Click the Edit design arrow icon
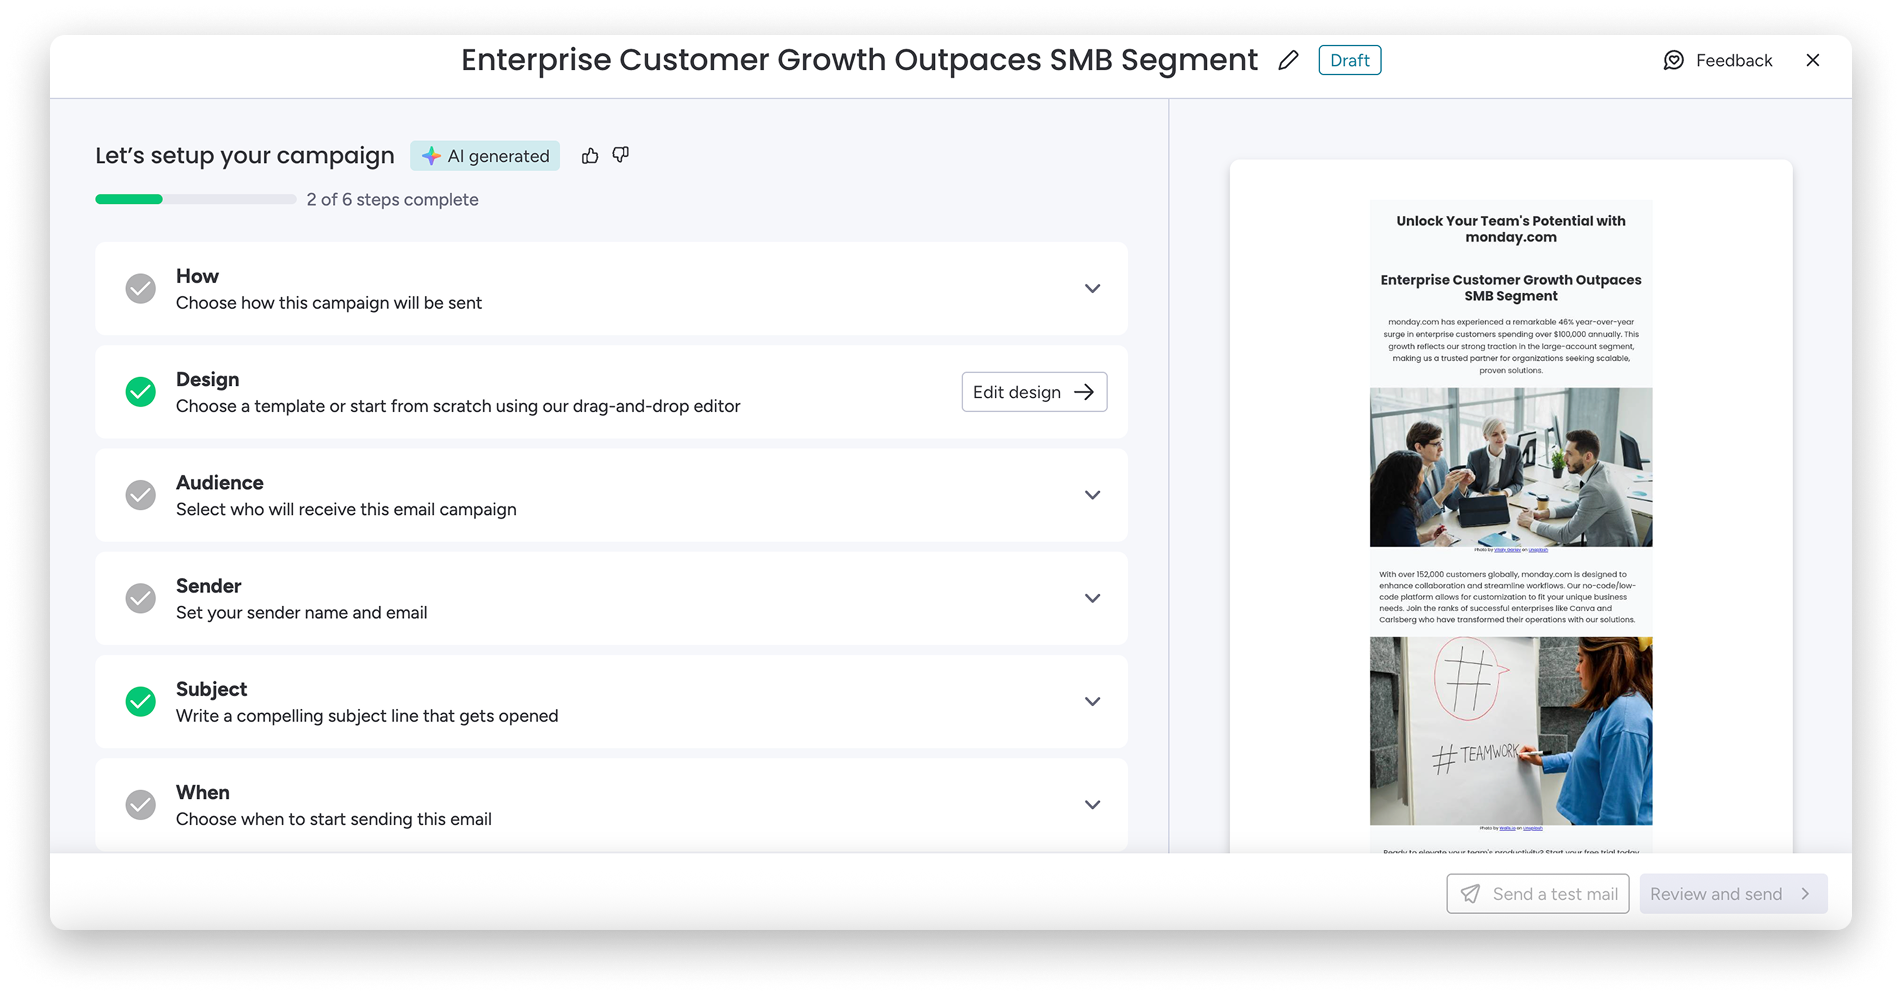 (x=1084, y=392)
